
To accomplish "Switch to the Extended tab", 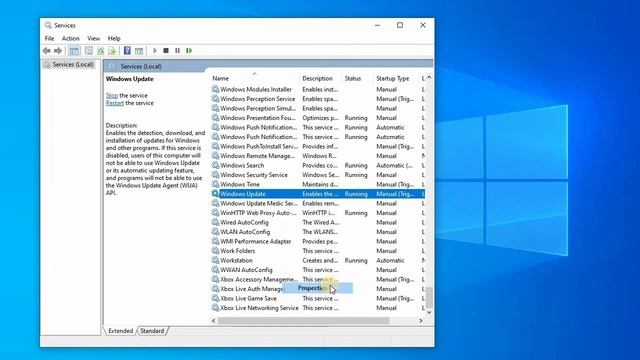I will click(x=120, y=331).
